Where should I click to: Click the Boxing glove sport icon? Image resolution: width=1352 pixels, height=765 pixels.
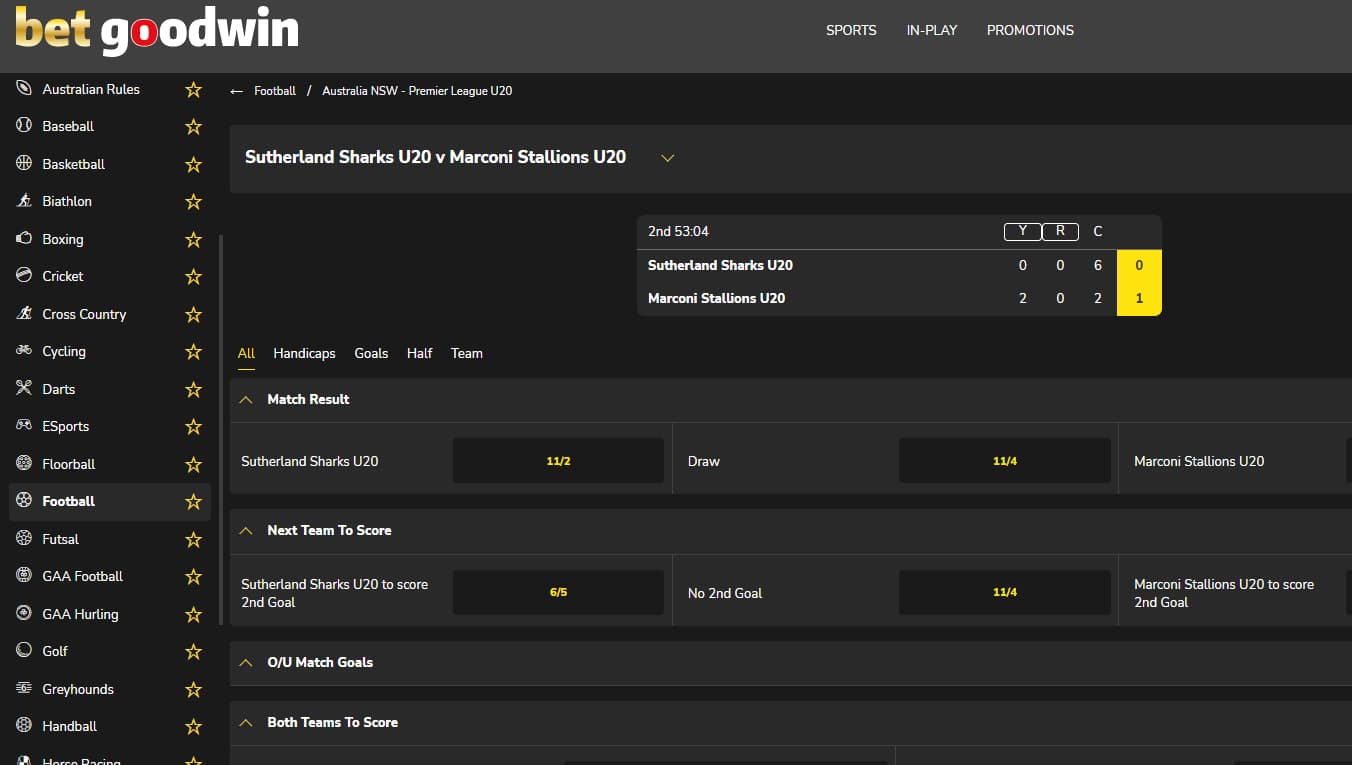pos(24,239)
